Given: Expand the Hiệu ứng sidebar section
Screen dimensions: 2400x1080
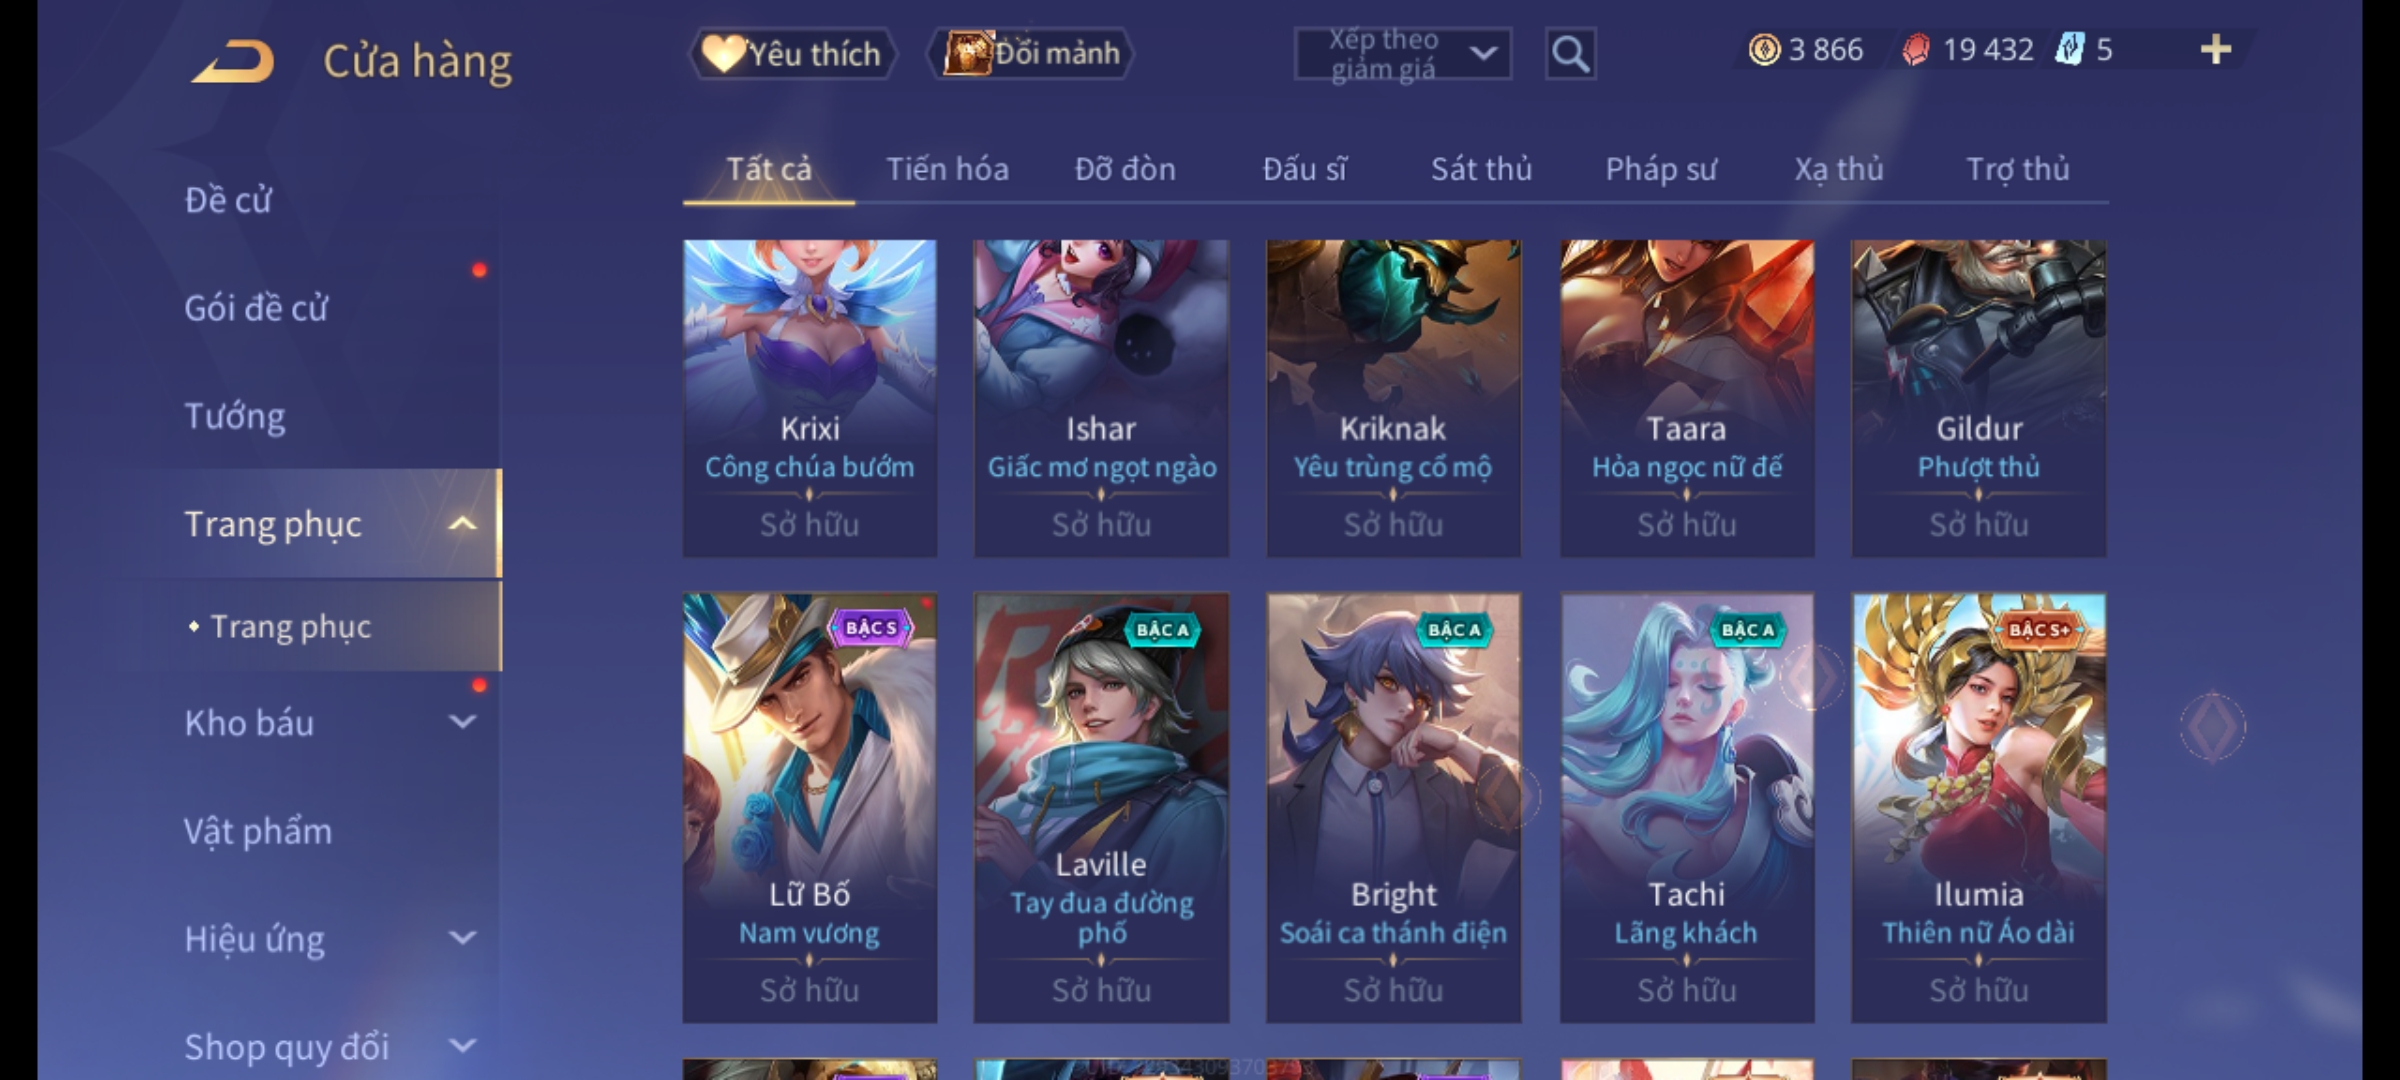Looking at the screenshot, I should point(462,938).
